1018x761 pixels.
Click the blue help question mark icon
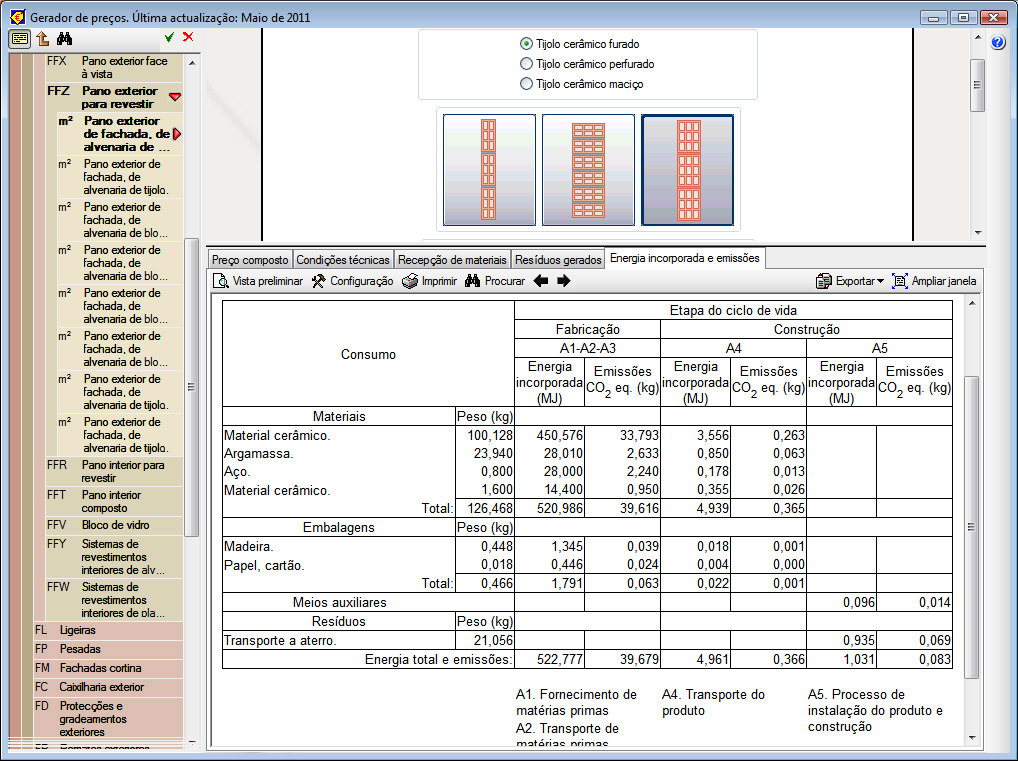999,43
